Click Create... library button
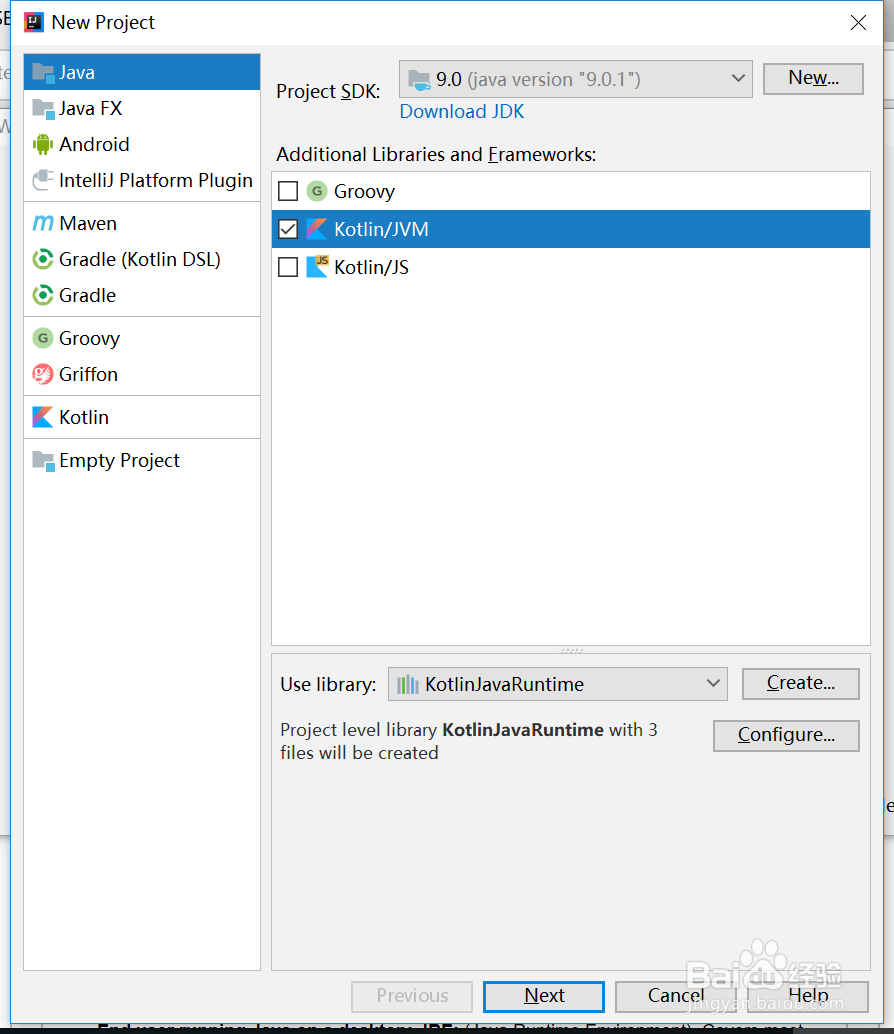 pos(800,683)
